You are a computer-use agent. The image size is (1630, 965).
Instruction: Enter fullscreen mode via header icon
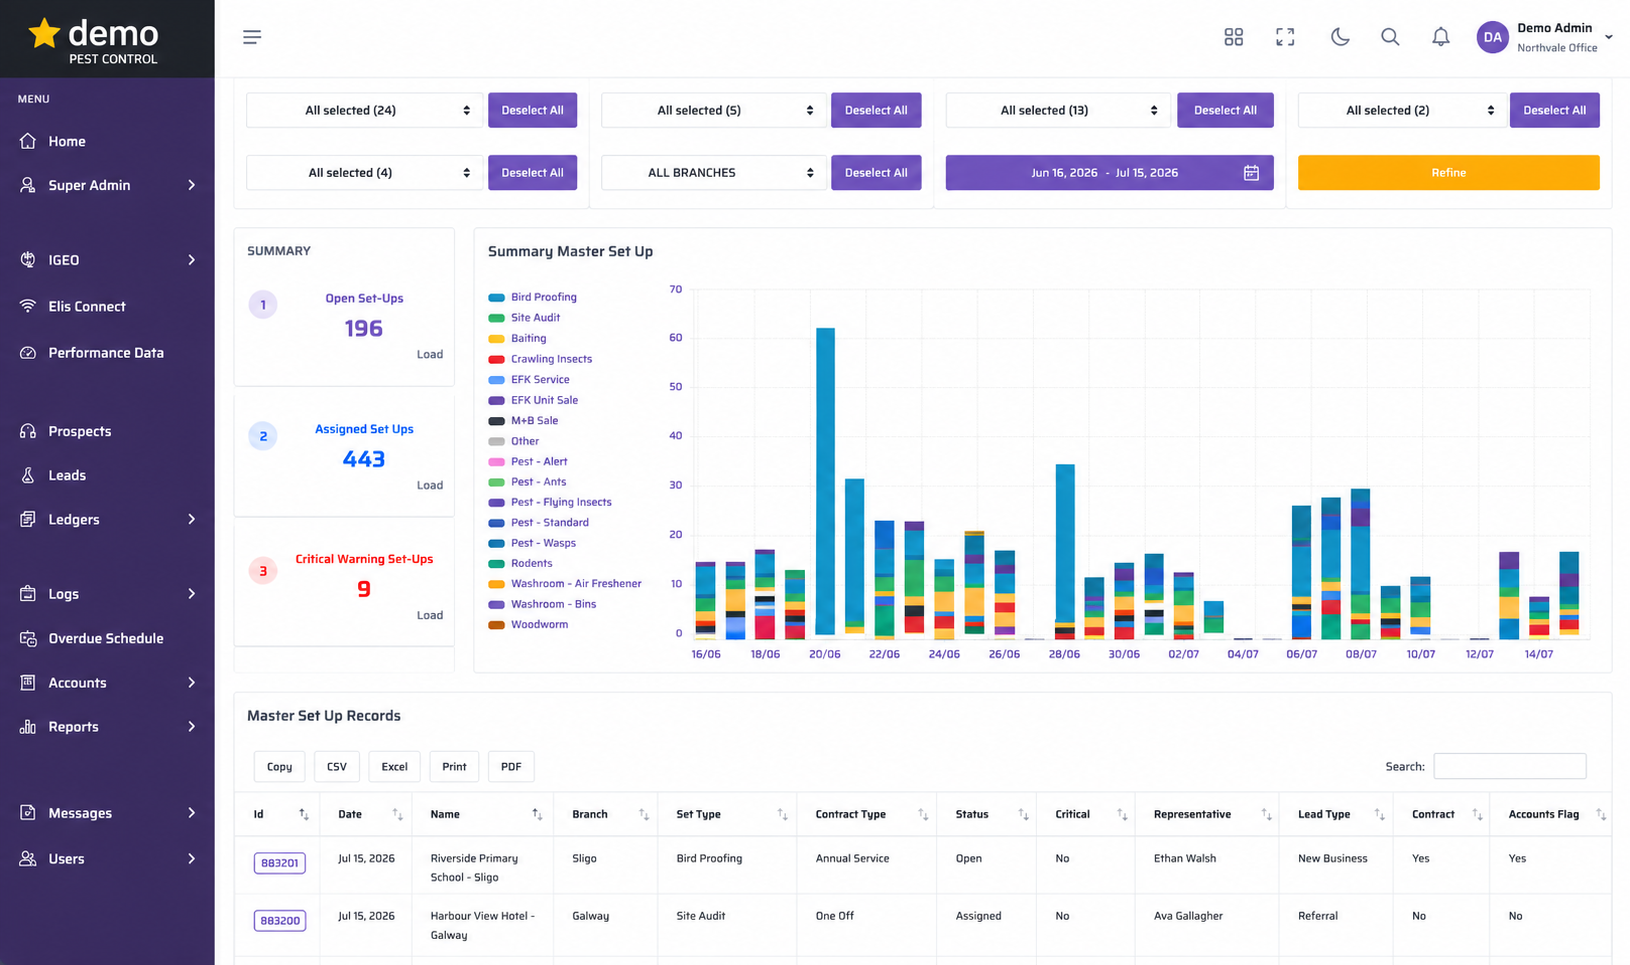[x=1285, y=37]
